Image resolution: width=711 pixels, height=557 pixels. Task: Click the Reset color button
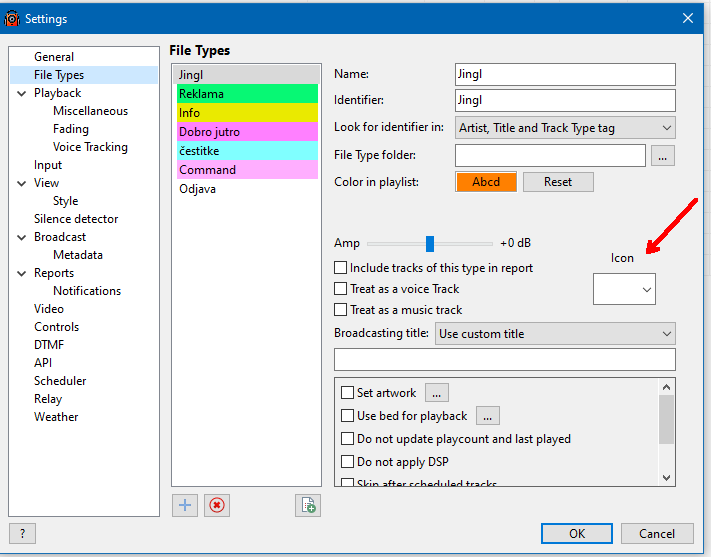pyautogui.click(x=558, y=182)
